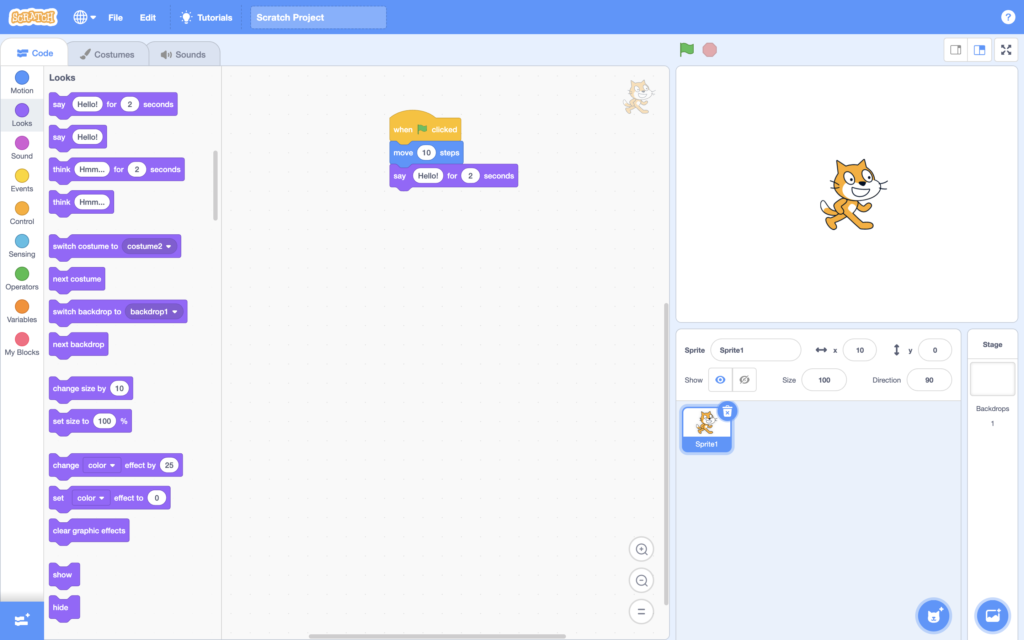This screenshot has height=640, width=1024.
Task: Show the sprite with the eye icon
Action: (721, 380)
